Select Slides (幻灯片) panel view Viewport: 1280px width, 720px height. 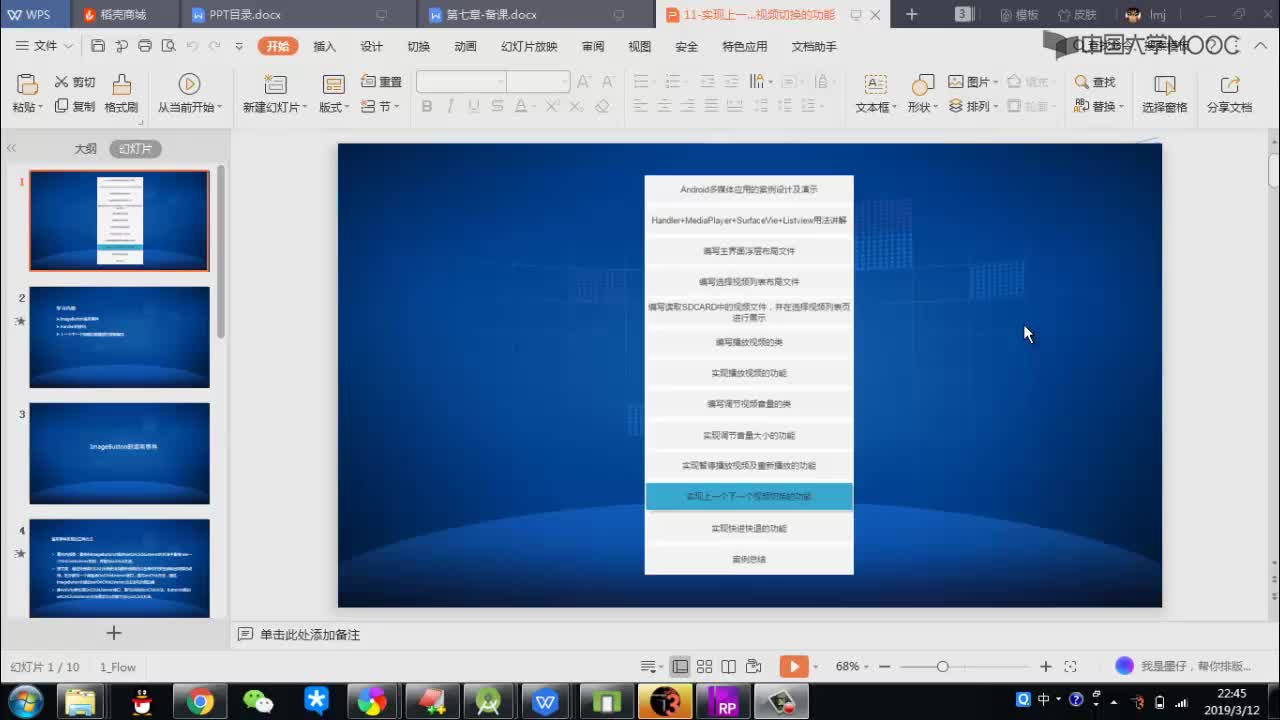click(x=135, y=148)
